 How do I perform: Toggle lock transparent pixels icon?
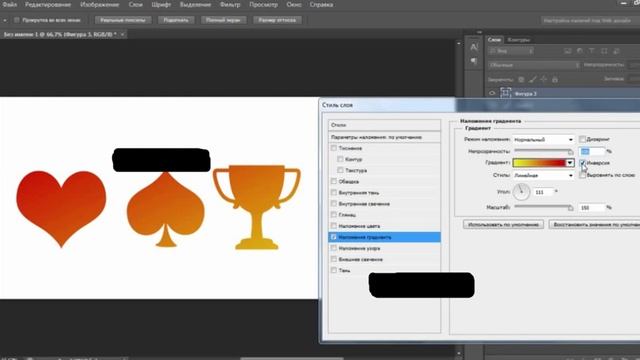tap(521, 79)
